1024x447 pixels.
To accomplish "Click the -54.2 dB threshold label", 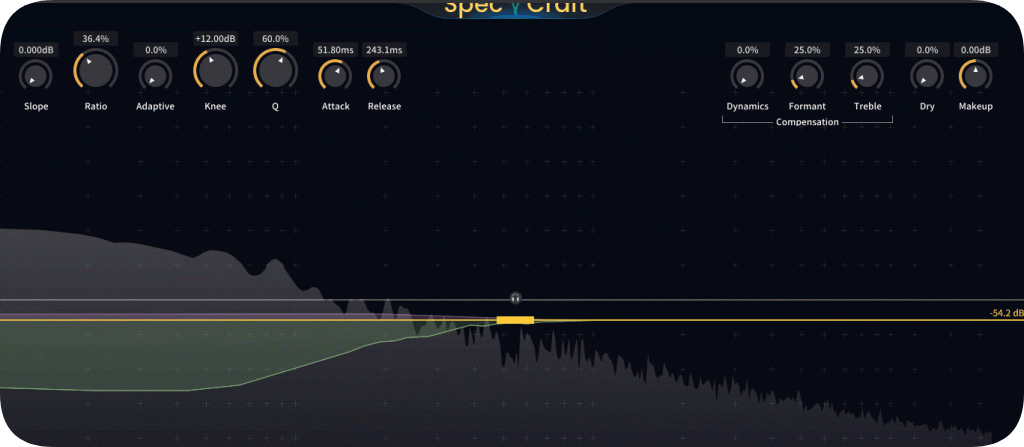I will tap(1006, 314).
